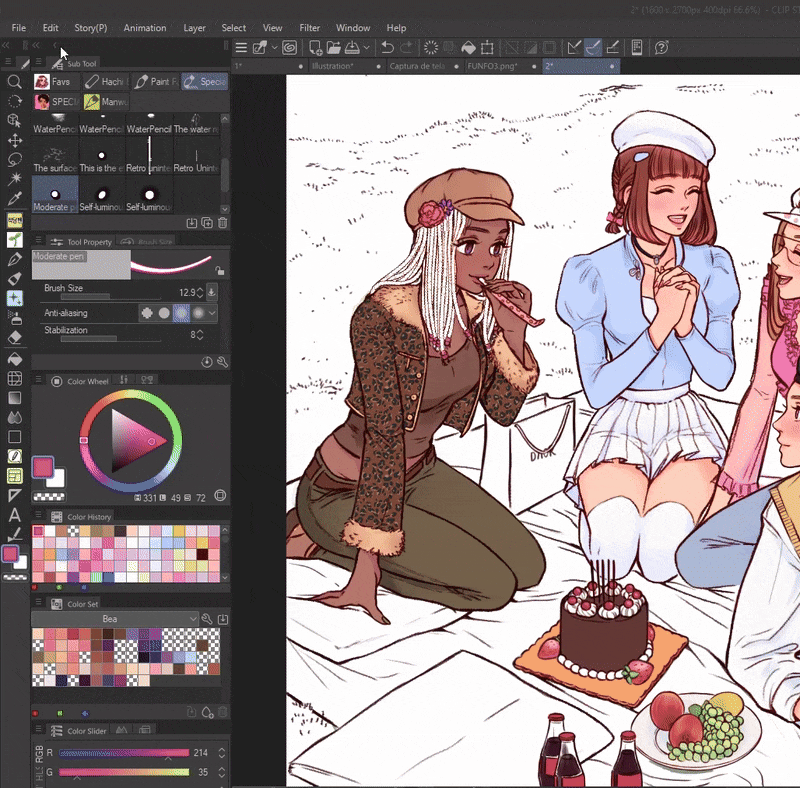Select the Moderate pen sub tool
Screen dimensions: 800x788
pos(55,195)
